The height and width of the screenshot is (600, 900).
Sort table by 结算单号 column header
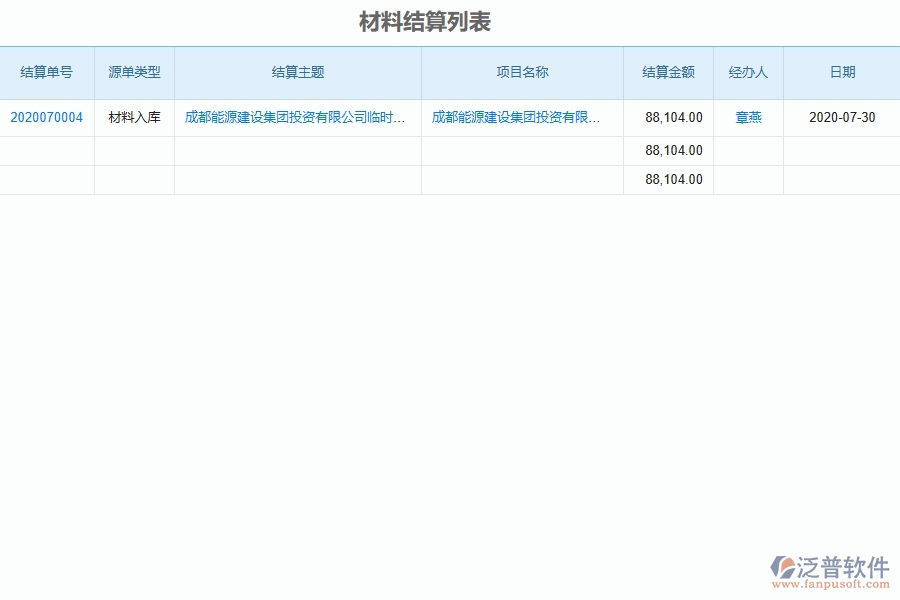coord(46,72)
